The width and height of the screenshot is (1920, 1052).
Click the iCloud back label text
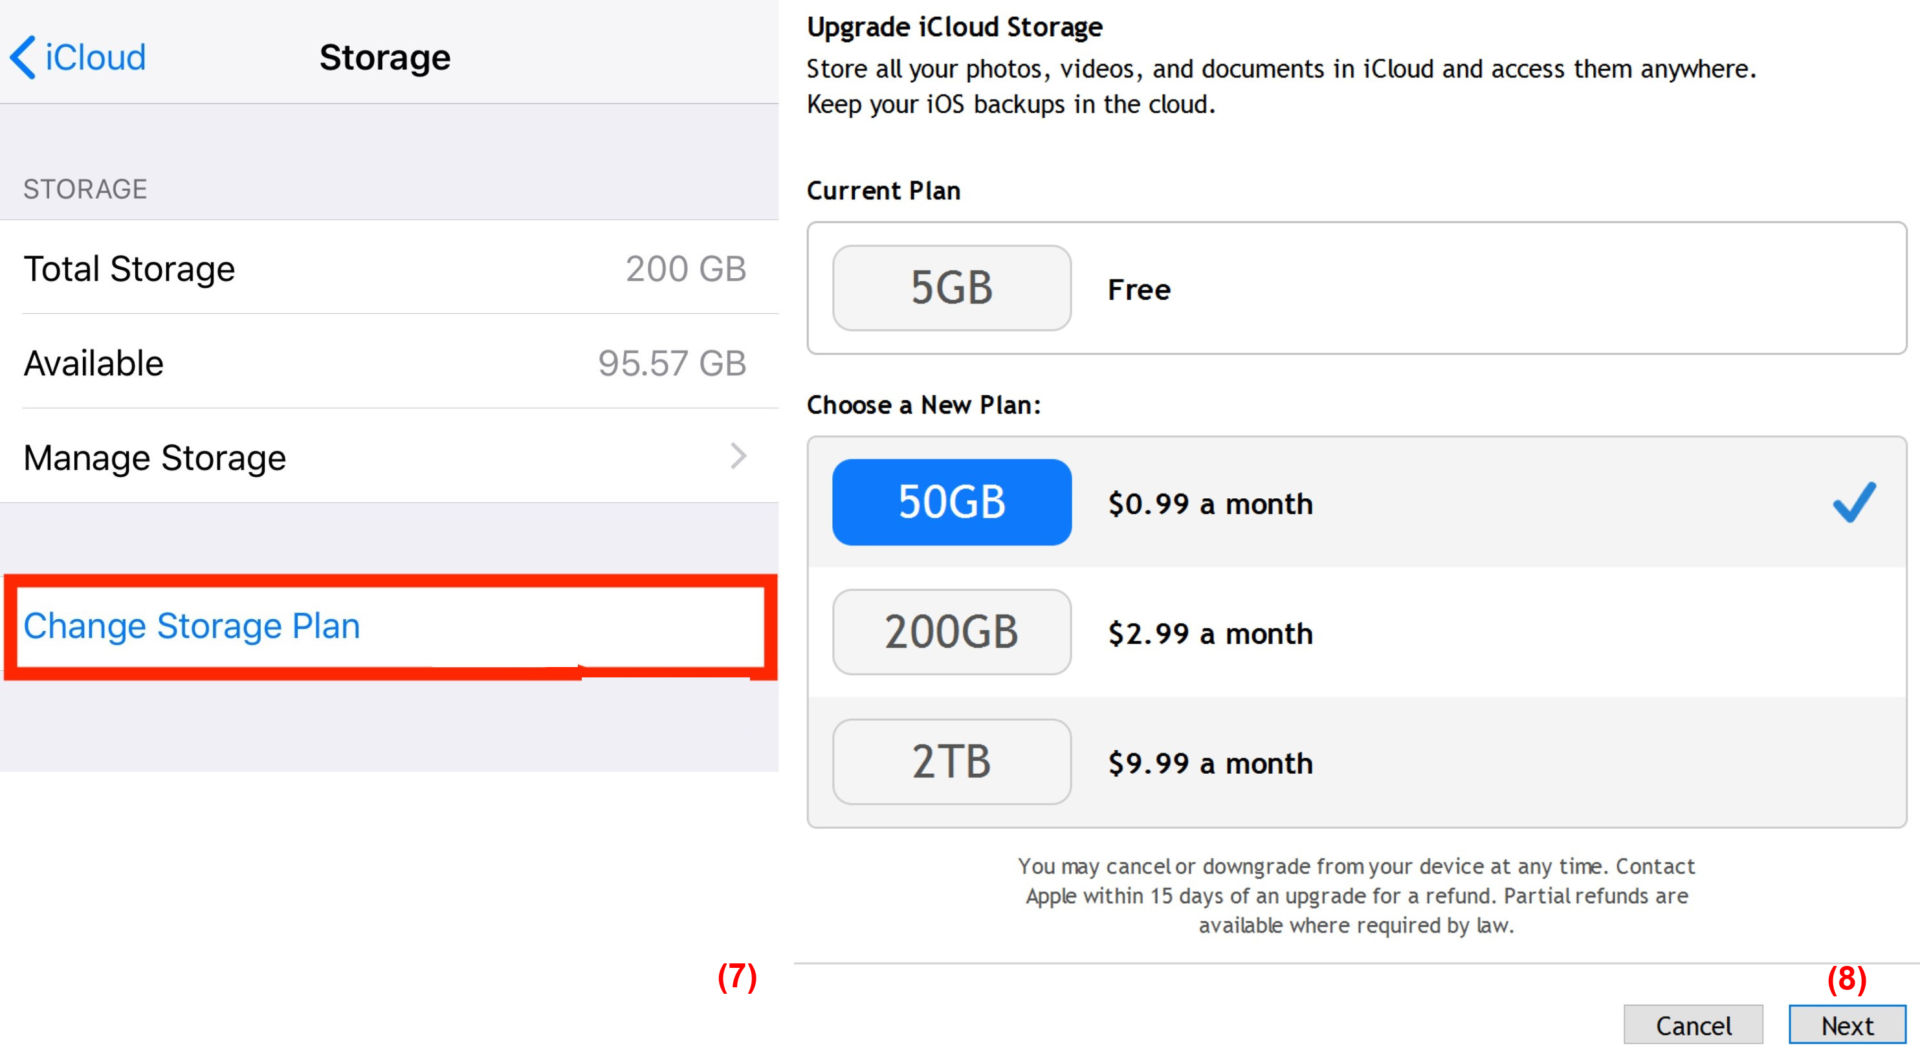click(95, 57)
